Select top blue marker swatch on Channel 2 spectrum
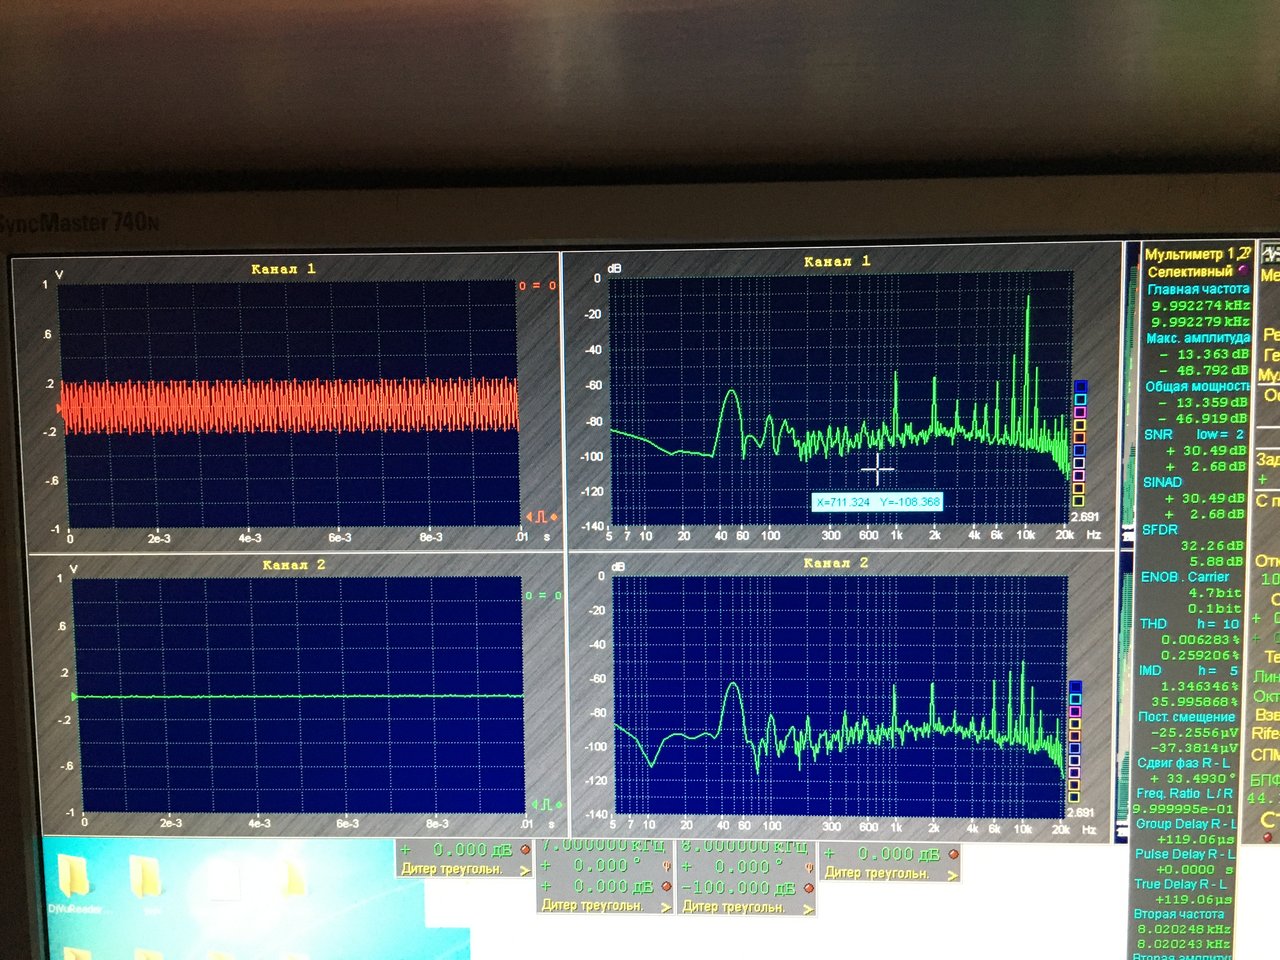Image resolution: width=1280 pixels, height=960 pixels. (x=1076, y=686)
